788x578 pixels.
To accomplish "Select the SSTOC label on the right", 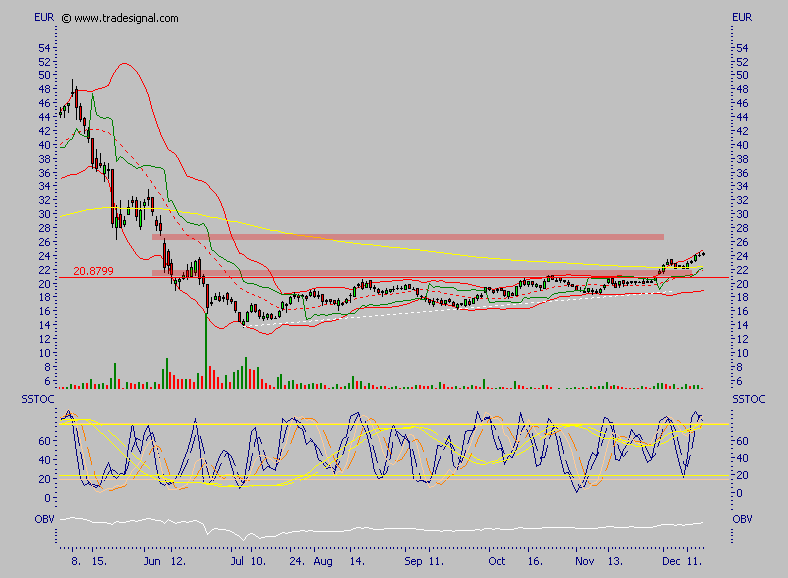I will tap(747, 400).
